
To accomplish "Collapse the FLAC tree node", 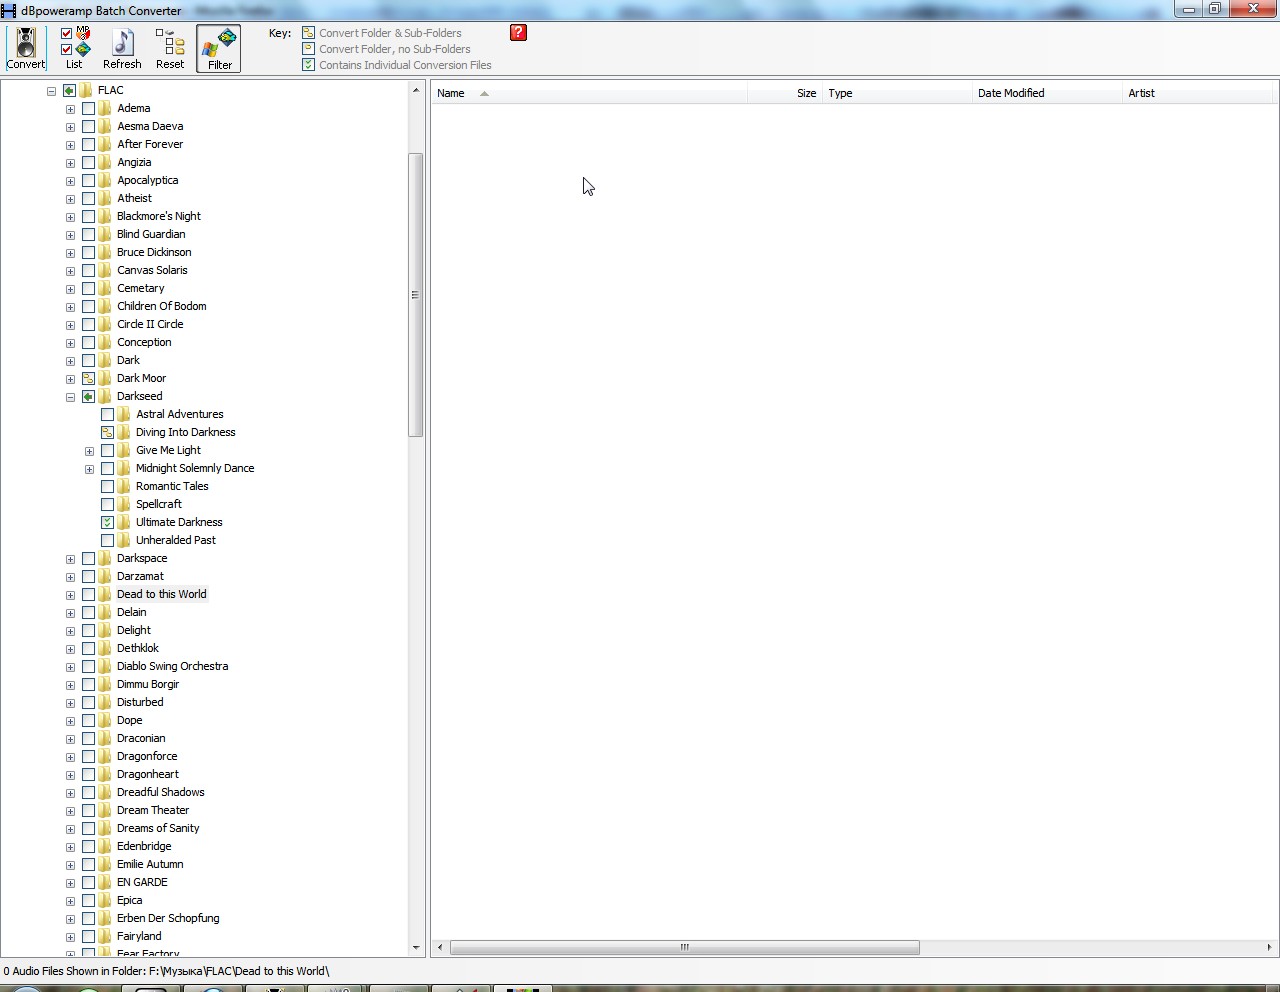I will (x=51, y=90).
